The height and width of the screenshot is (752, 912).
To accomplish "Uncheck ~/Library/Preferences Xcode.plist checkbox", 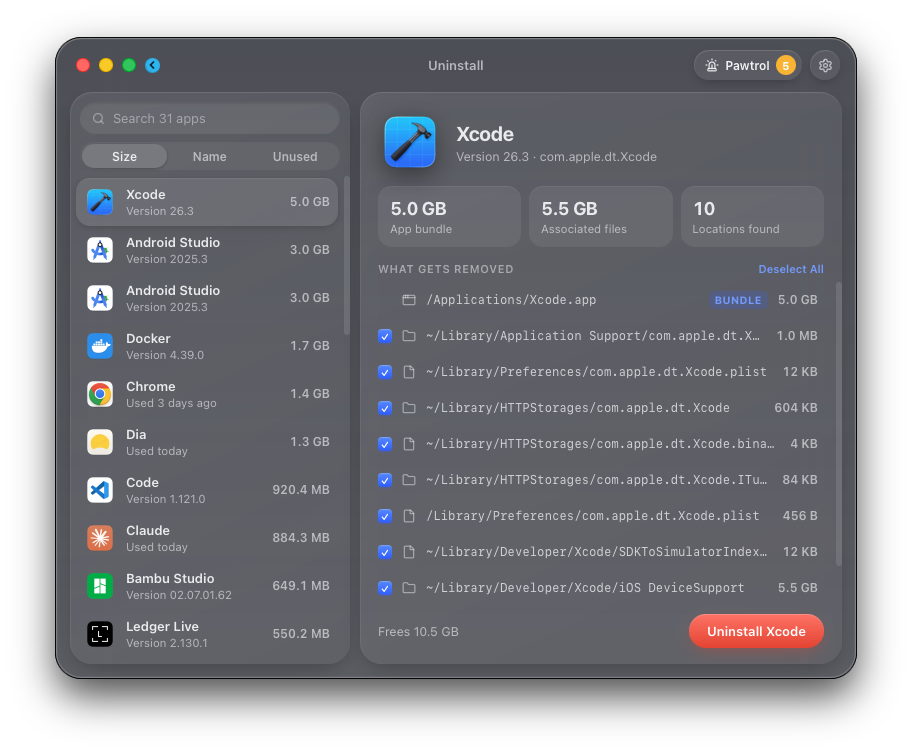I will pos(385,372).
